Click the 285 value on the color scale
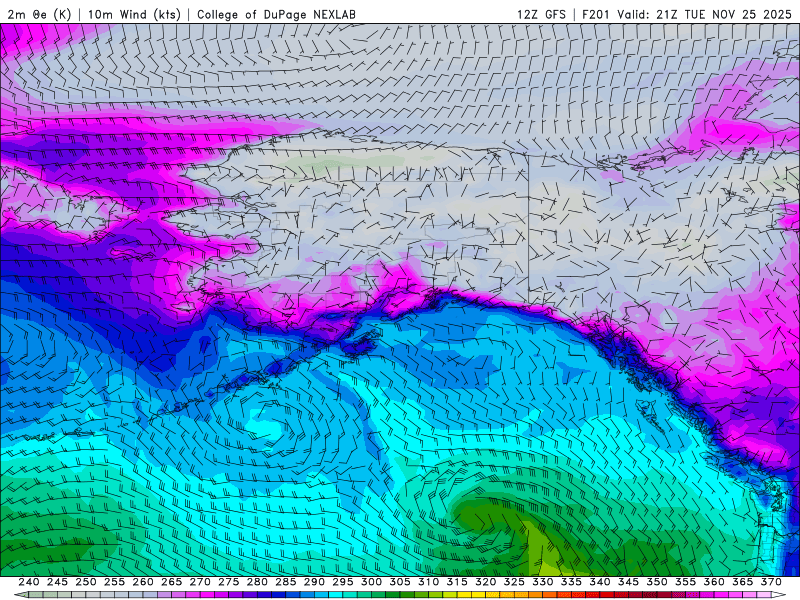Viewport: 800px width, 600px height. [286, 582]
